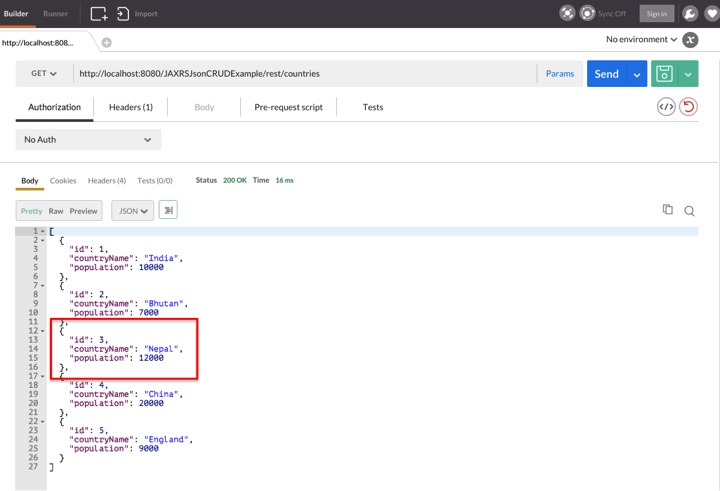Click the "India" countryName value
Viewport: 720px width, 491px height.
[161, 259]
